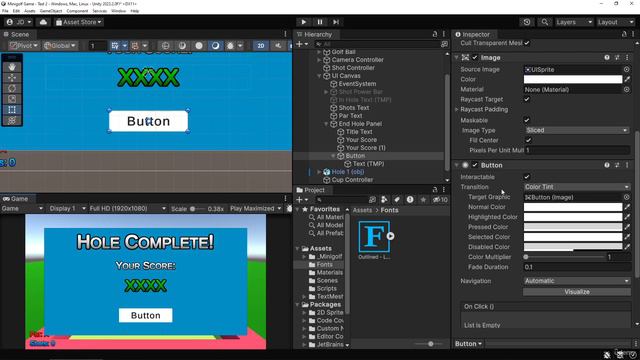Pause the game with the Pause button
Viewport: 640px width, 360px height.
(320, 22)
